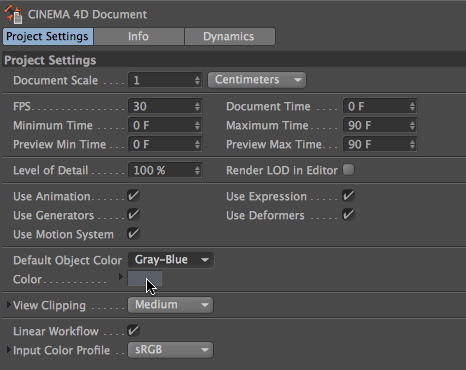
Task: Toggle the Use Motion System checkbox
Action: (133, 234)
